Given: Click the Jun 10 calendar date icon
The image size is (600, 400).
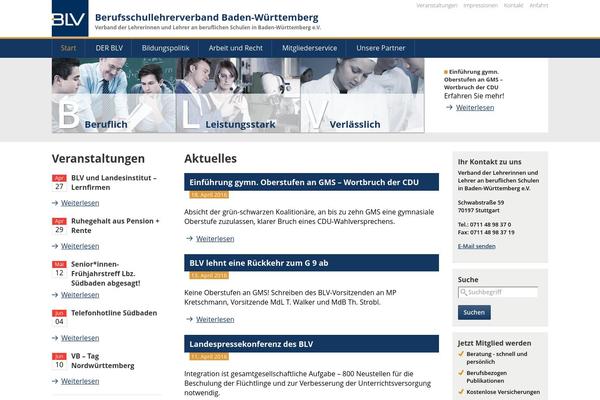Looking at the screenshot, I should coord(59,361).
